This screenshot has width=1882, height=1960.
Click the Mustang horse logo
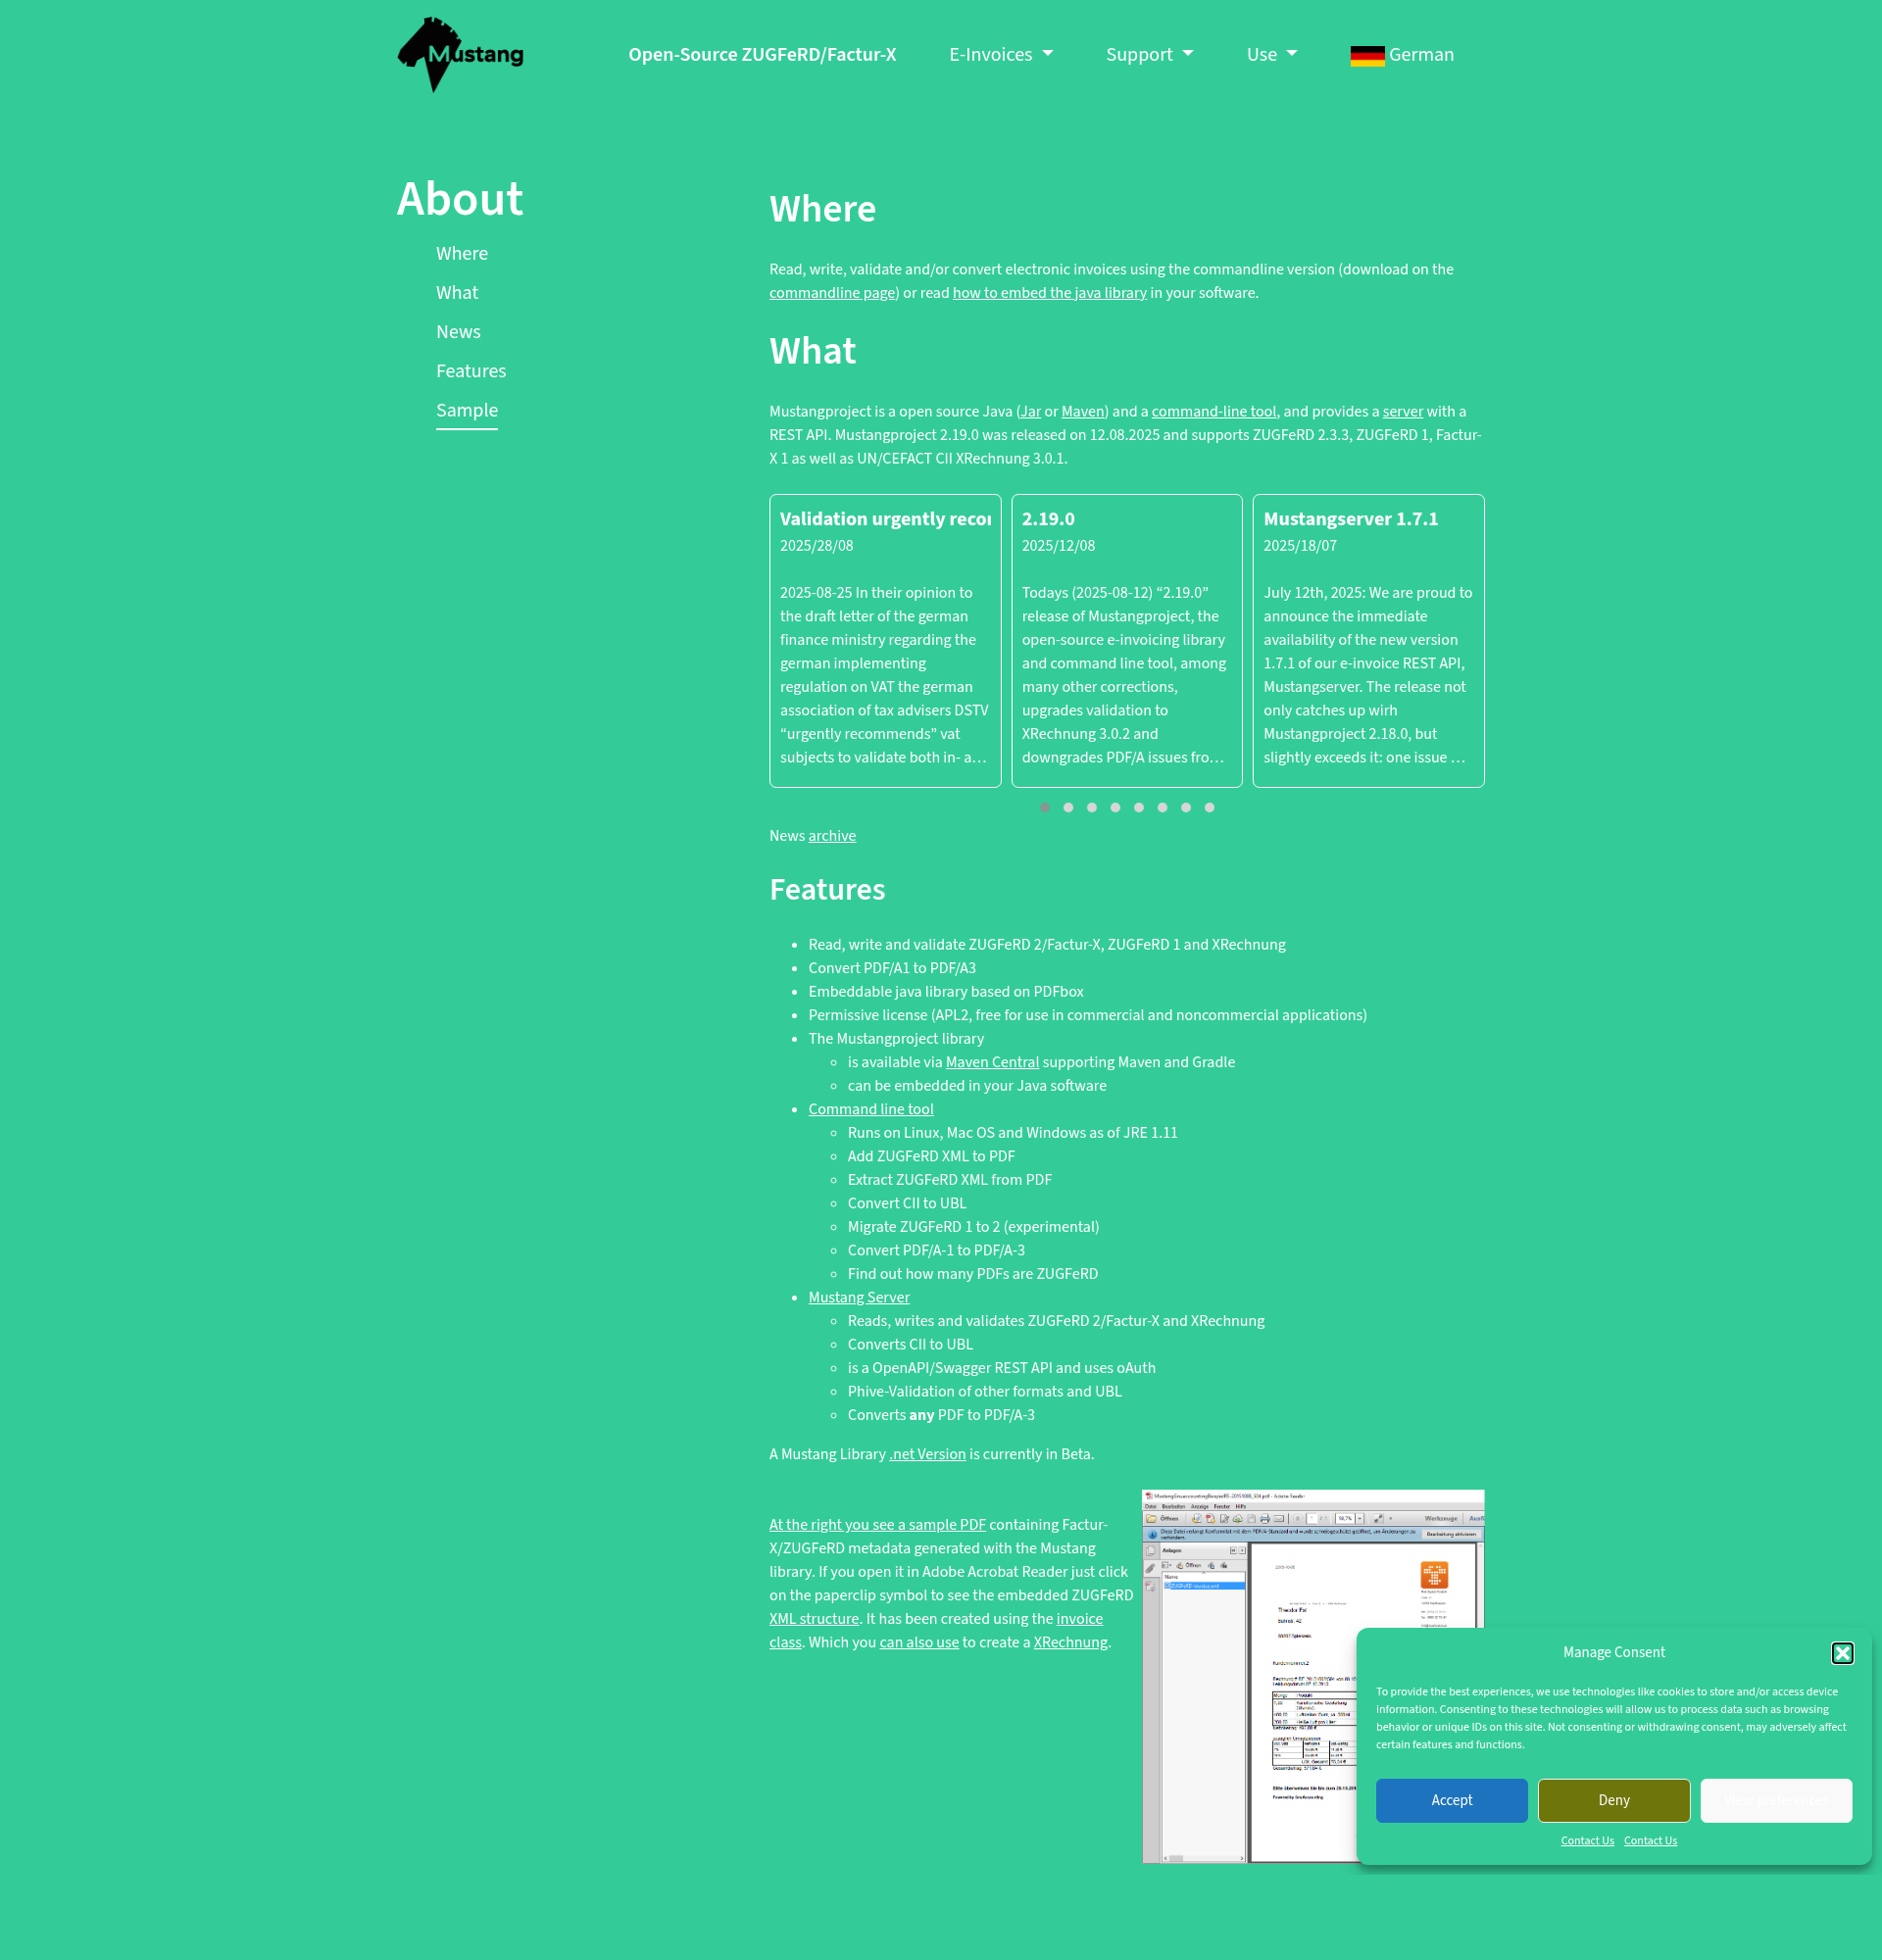[460, 55]
